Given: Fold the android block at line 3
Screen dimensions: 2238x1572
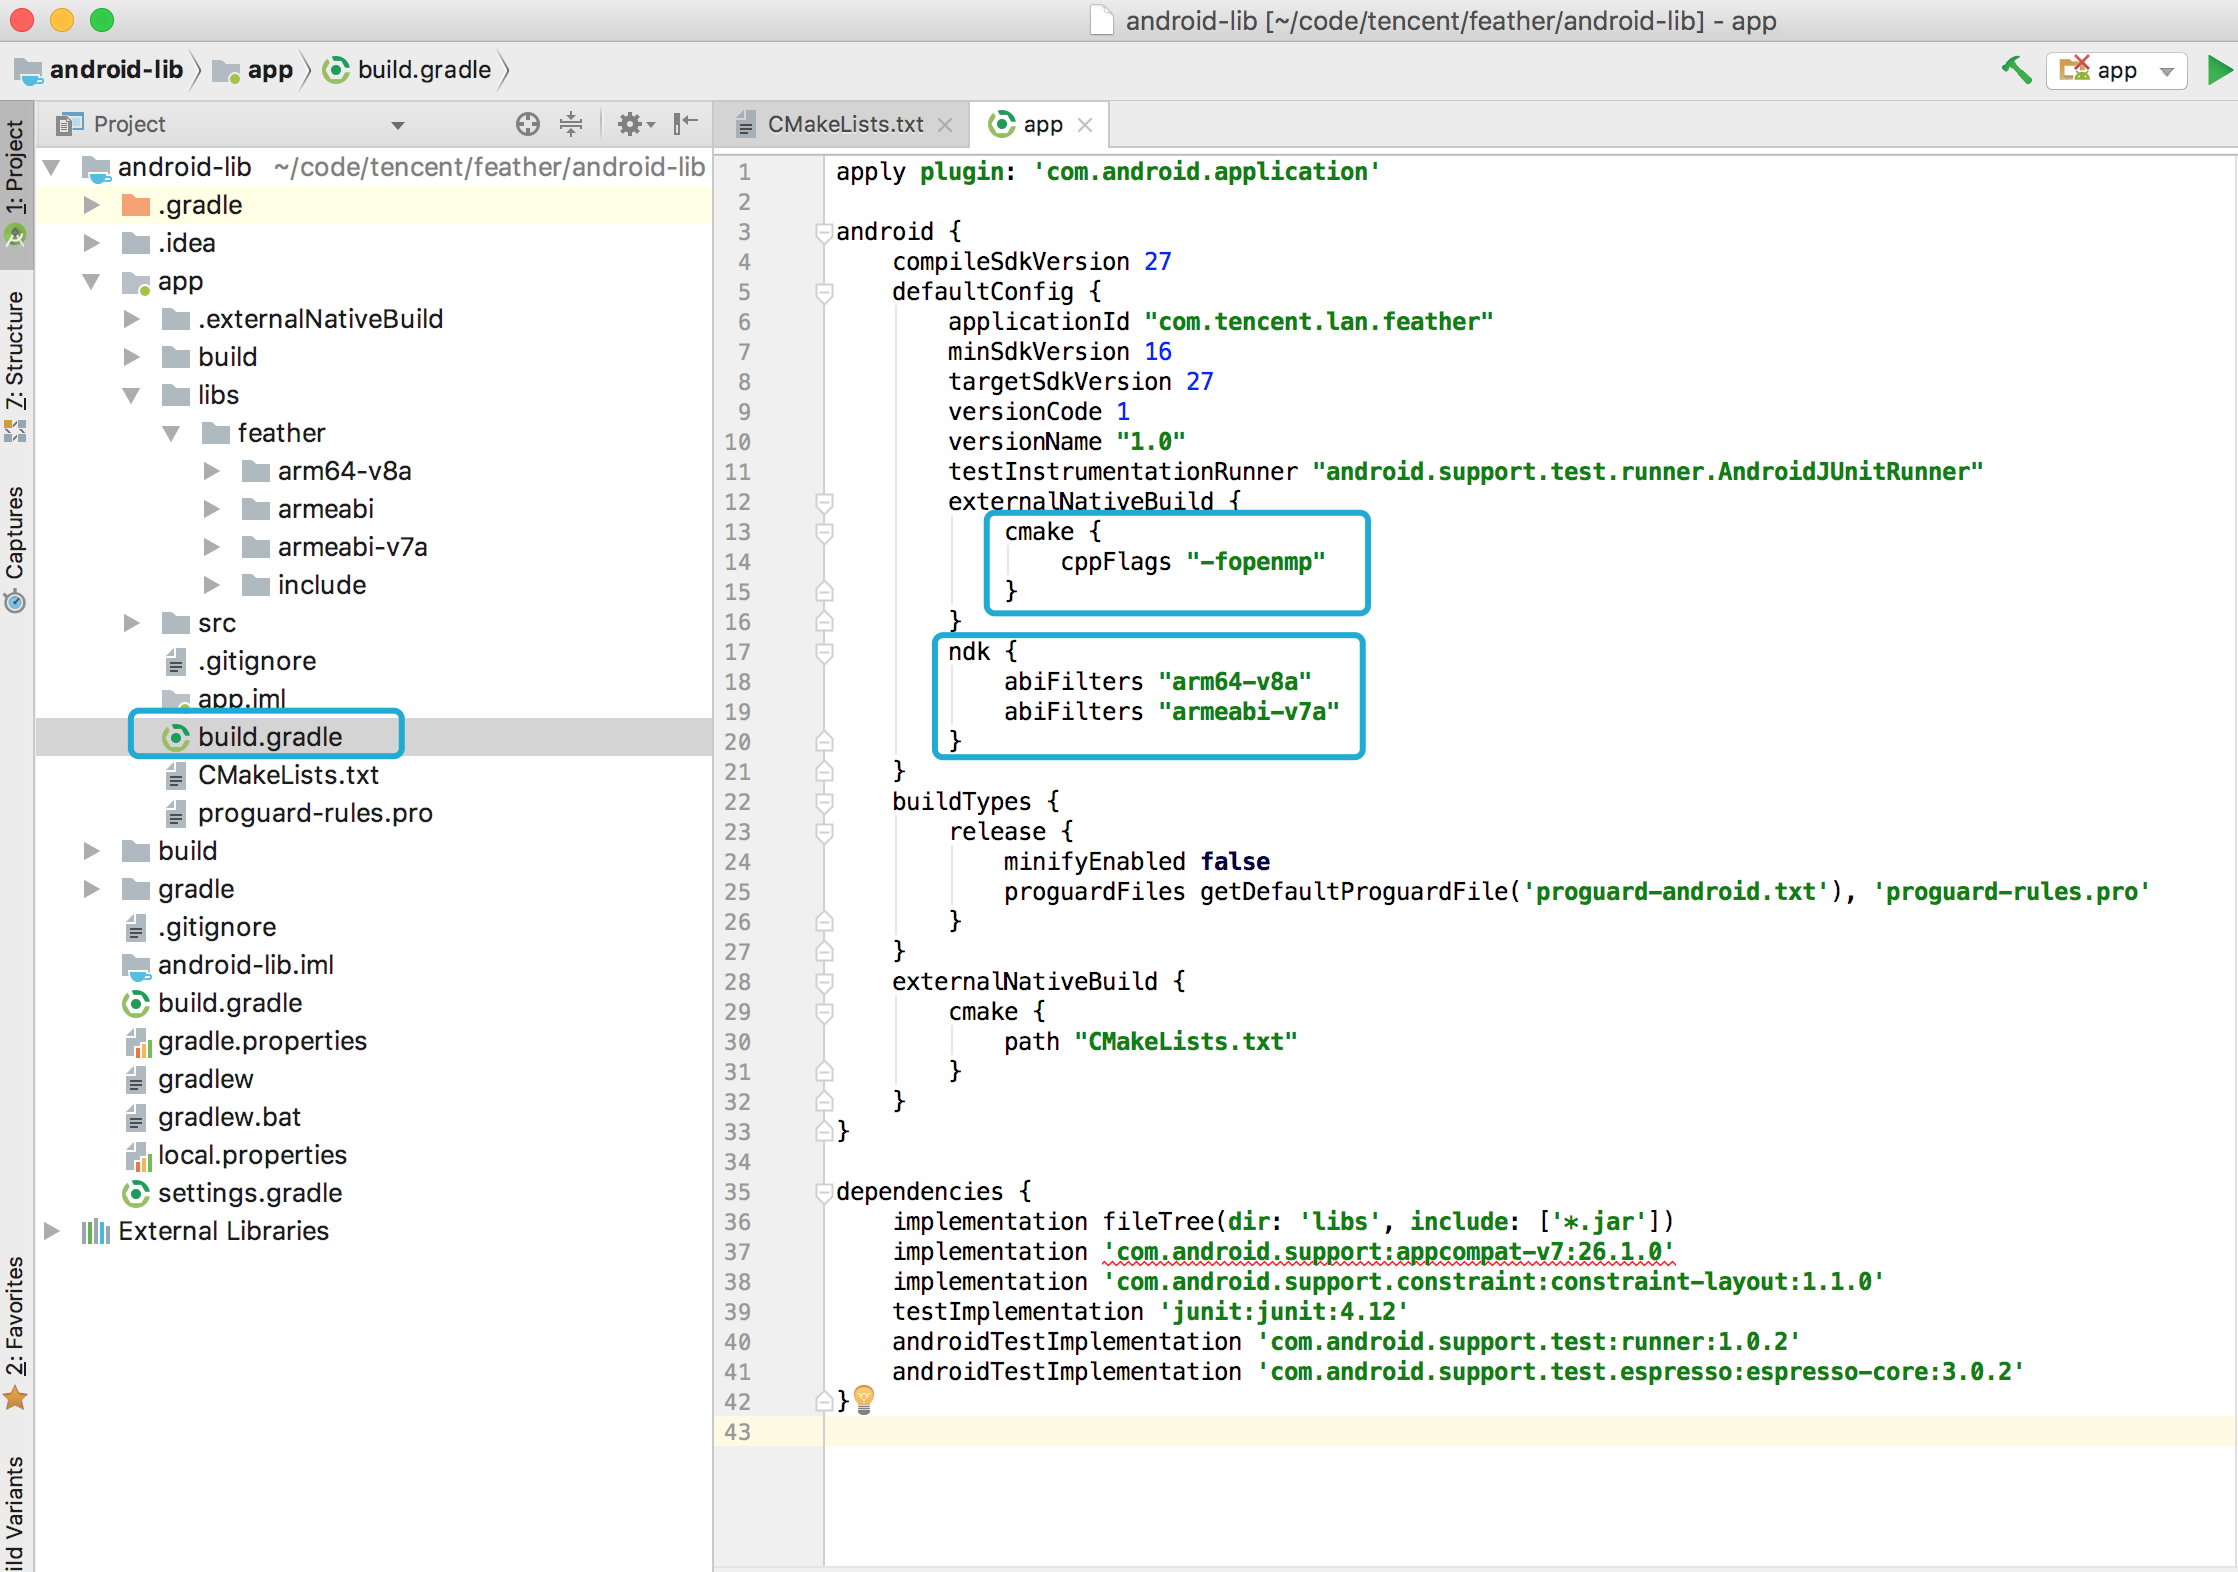Looking at the screenshot, I should pos(824,232).
